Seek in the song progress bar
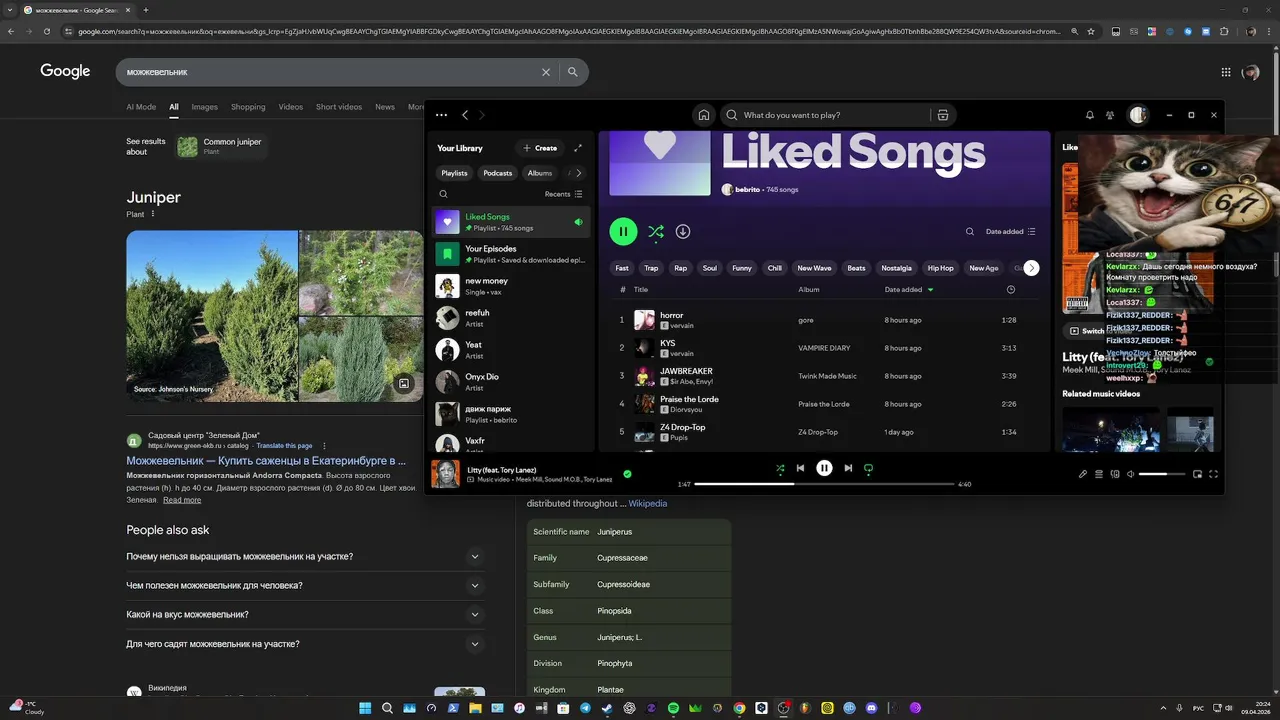Viewport: 1280px width, 720px height. [x=824, y=484]
